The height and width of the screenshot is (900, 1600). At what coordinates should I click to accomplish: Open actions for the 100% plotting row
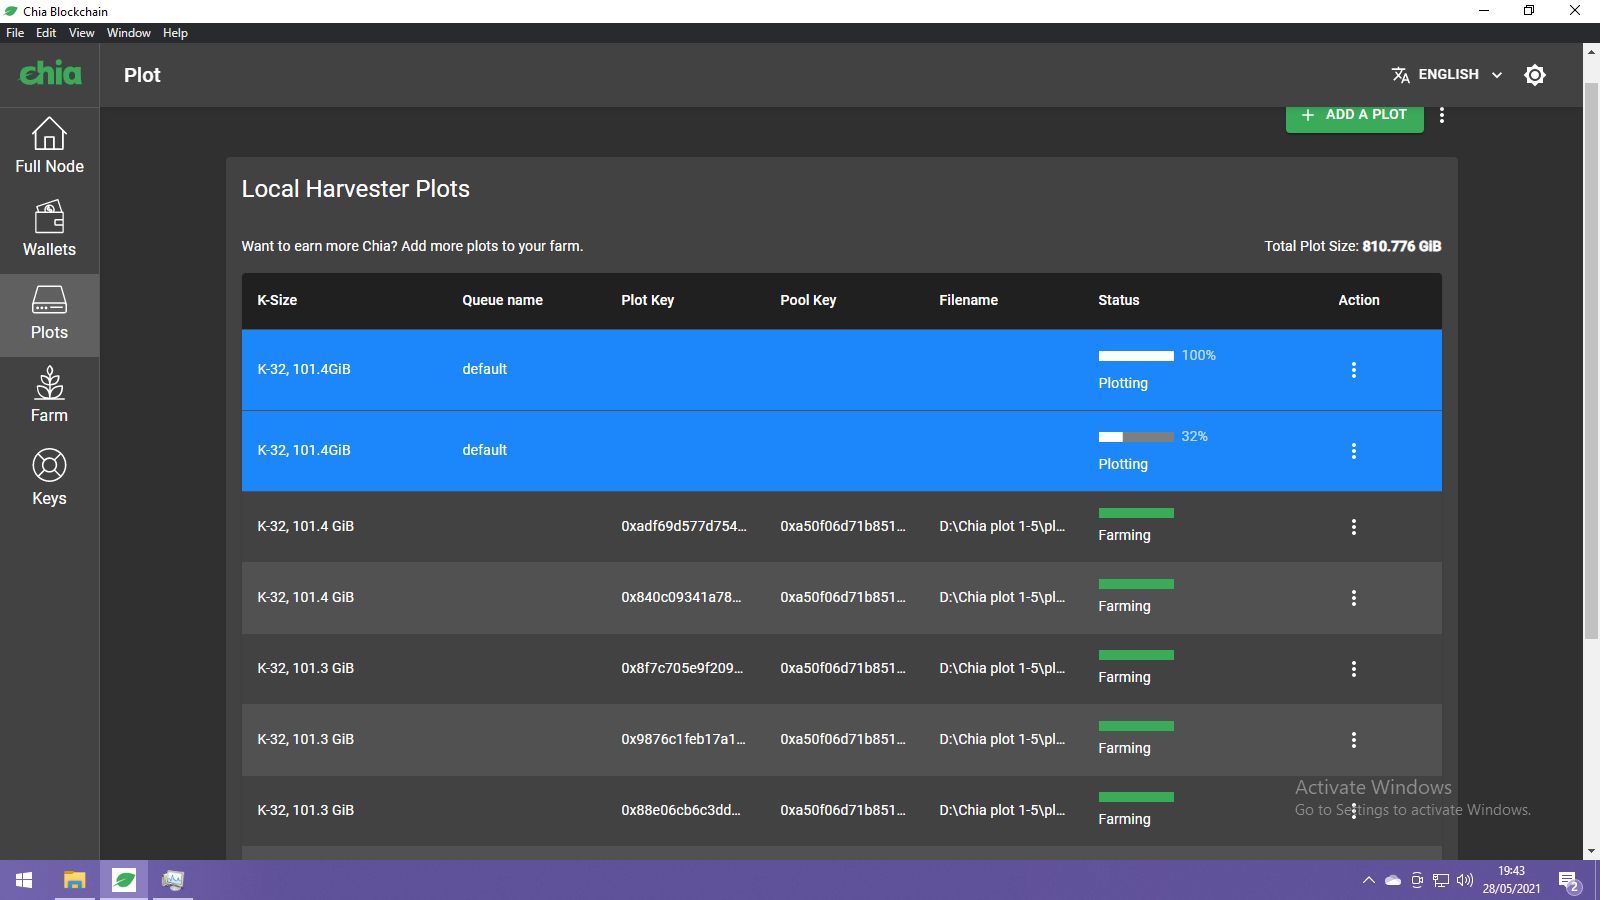tap(1354, 370)
